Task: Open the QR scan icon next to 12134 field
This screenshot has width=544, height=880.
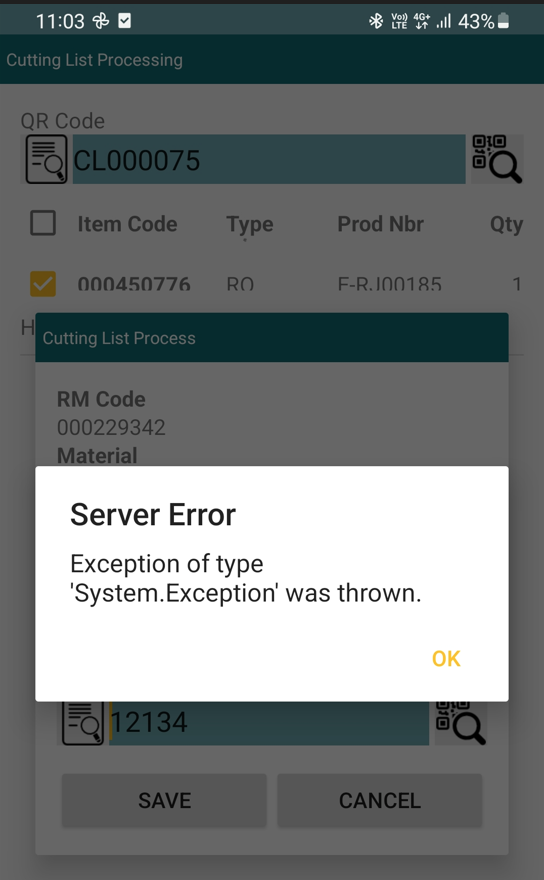Action: pos(460,723)
